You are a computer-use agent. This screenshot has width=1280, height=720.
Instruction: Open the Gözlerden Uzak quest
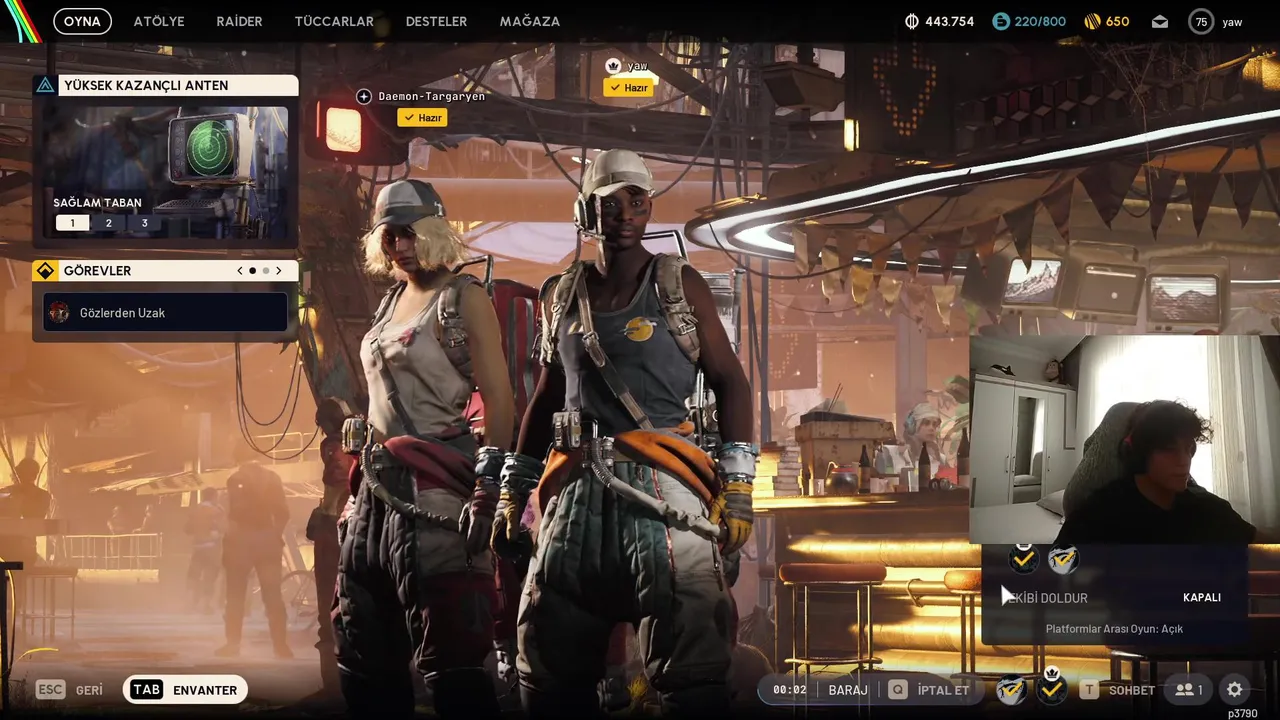point(166,313)
